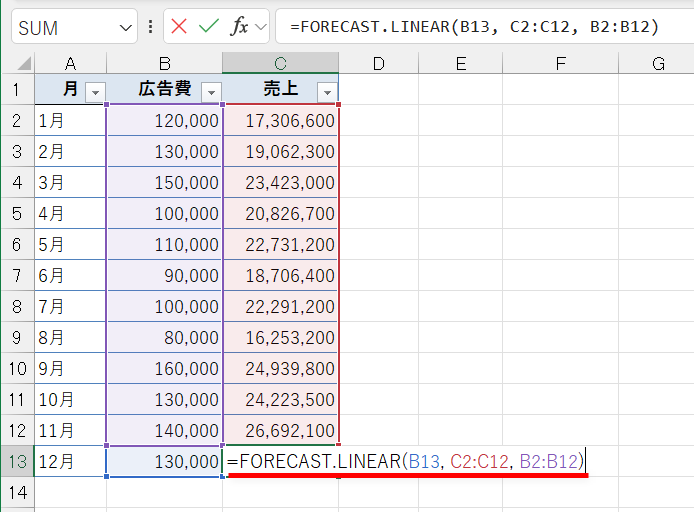694x512 pixels.
Task: Expand the formula bar function dropdown chevron
Action: point(261,27)
